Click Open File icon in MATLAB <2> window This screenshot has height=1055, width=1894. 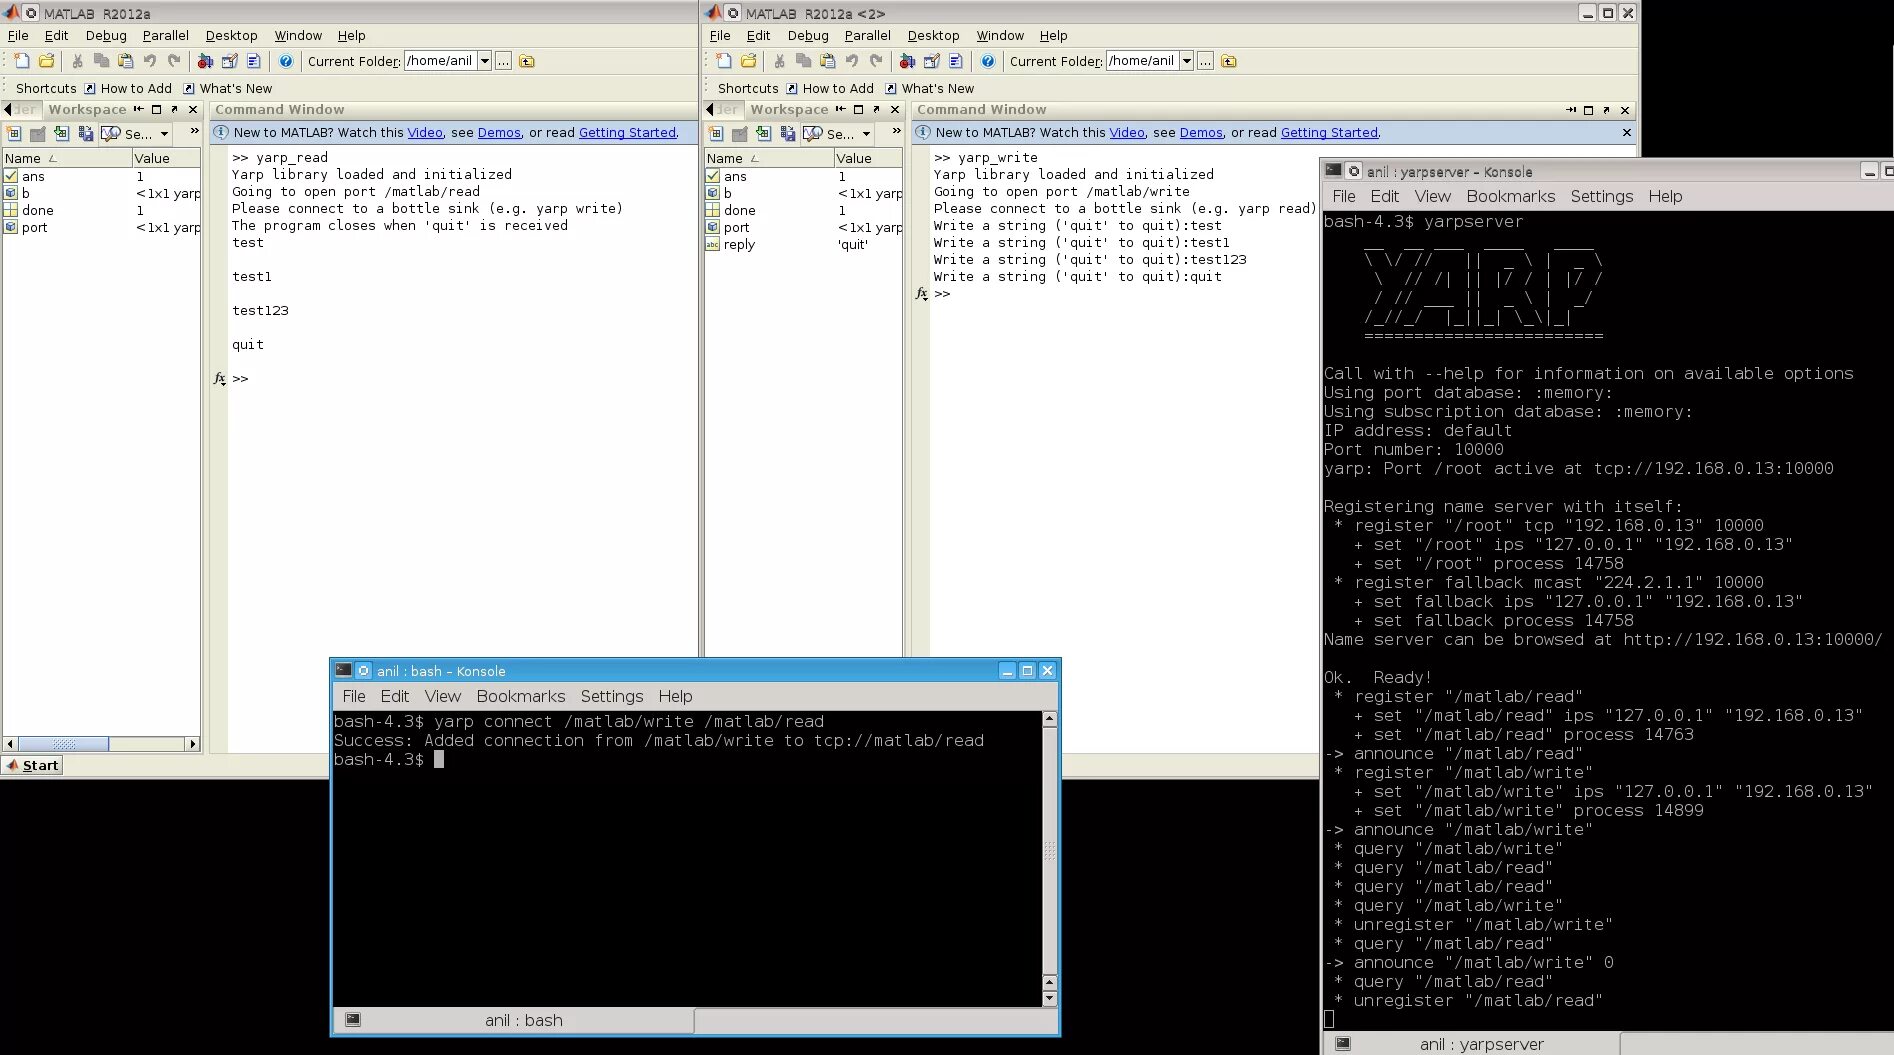pyautogui.click(x=748, y=61)
